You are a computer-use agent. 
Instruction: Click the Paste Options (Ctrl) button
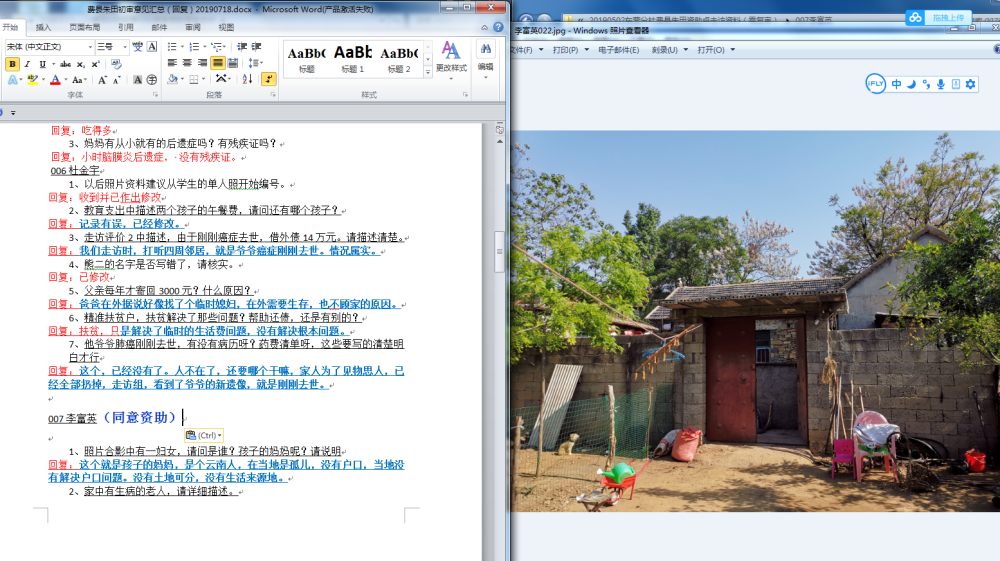tap(203, 435)
